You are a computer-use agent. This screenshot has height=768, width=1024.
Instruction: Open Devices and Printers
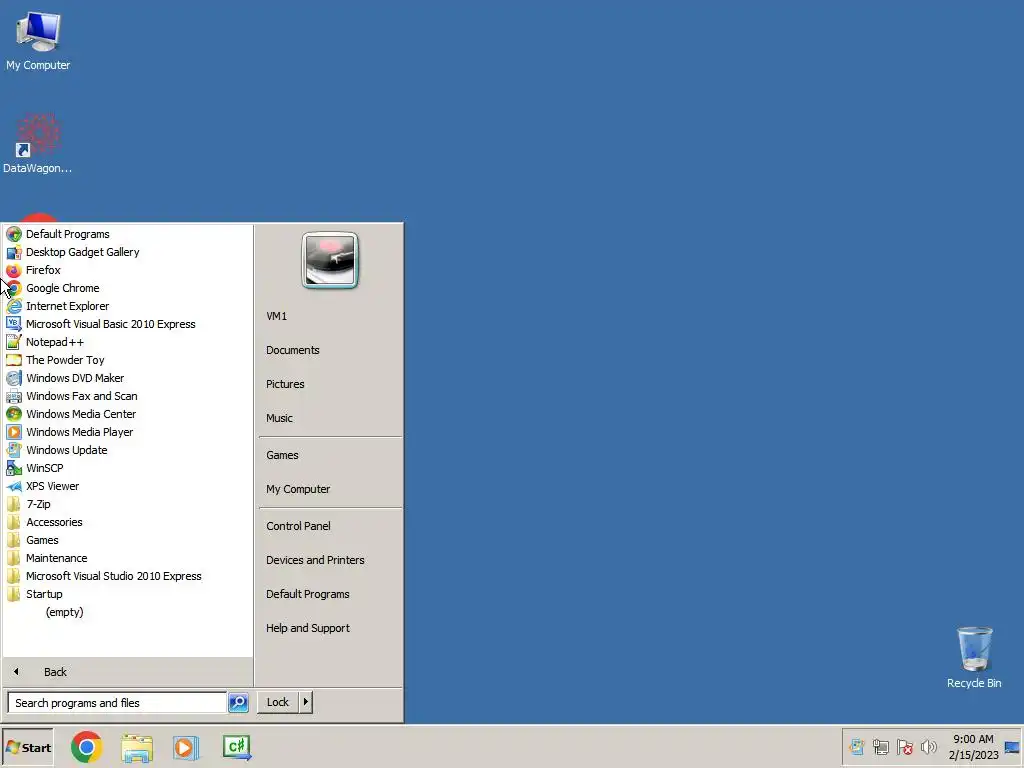click(330, 560)
